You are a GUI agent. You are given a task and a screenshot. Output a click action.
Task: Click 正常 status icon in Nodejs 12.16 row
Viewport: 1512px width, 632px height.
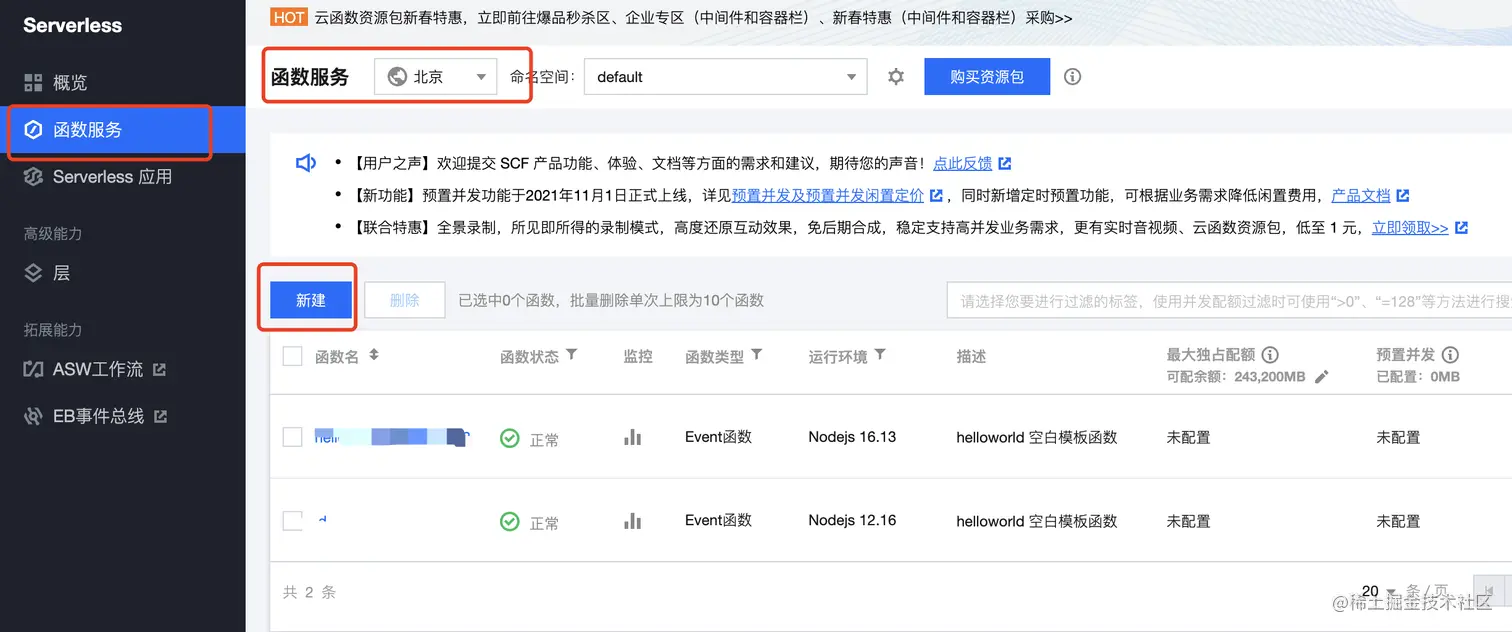tap(510, 522)
